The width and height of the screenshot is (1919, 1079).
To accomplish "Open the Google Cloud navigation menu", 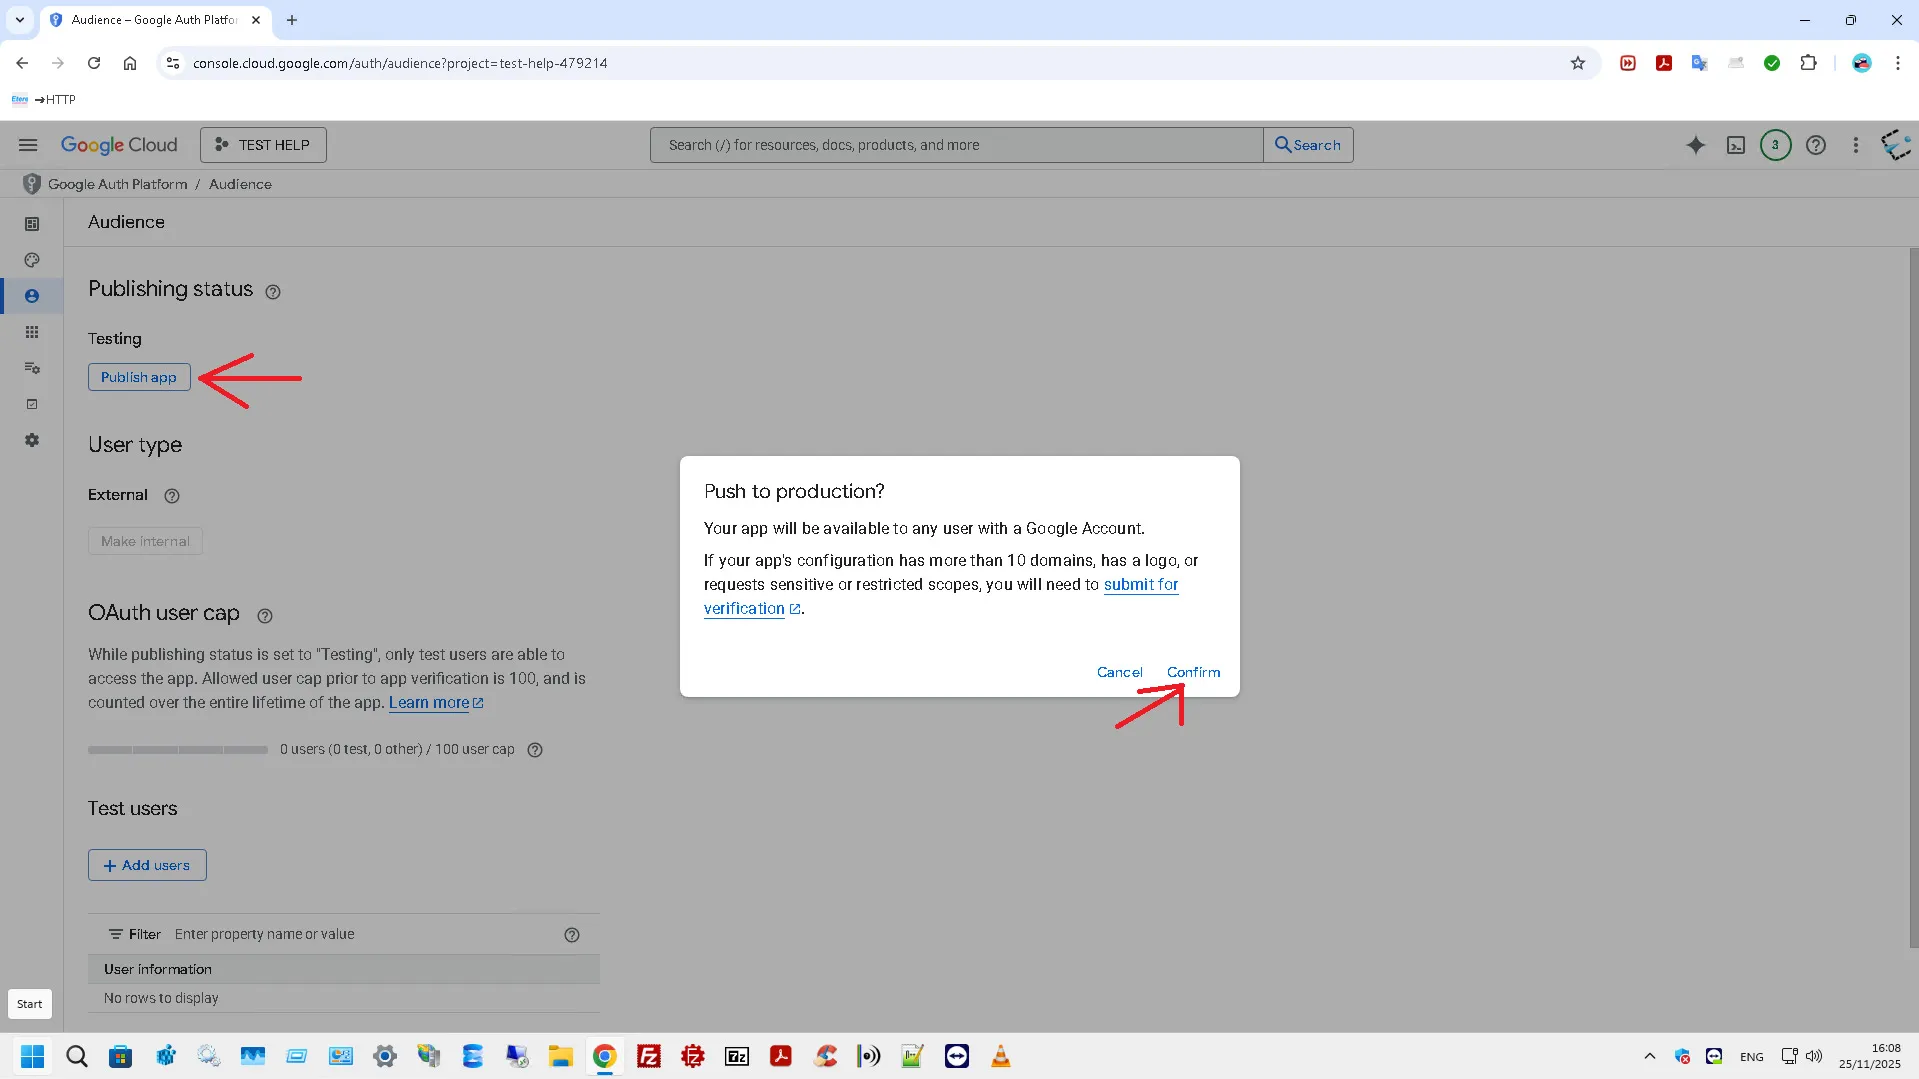I will point(28,145).
